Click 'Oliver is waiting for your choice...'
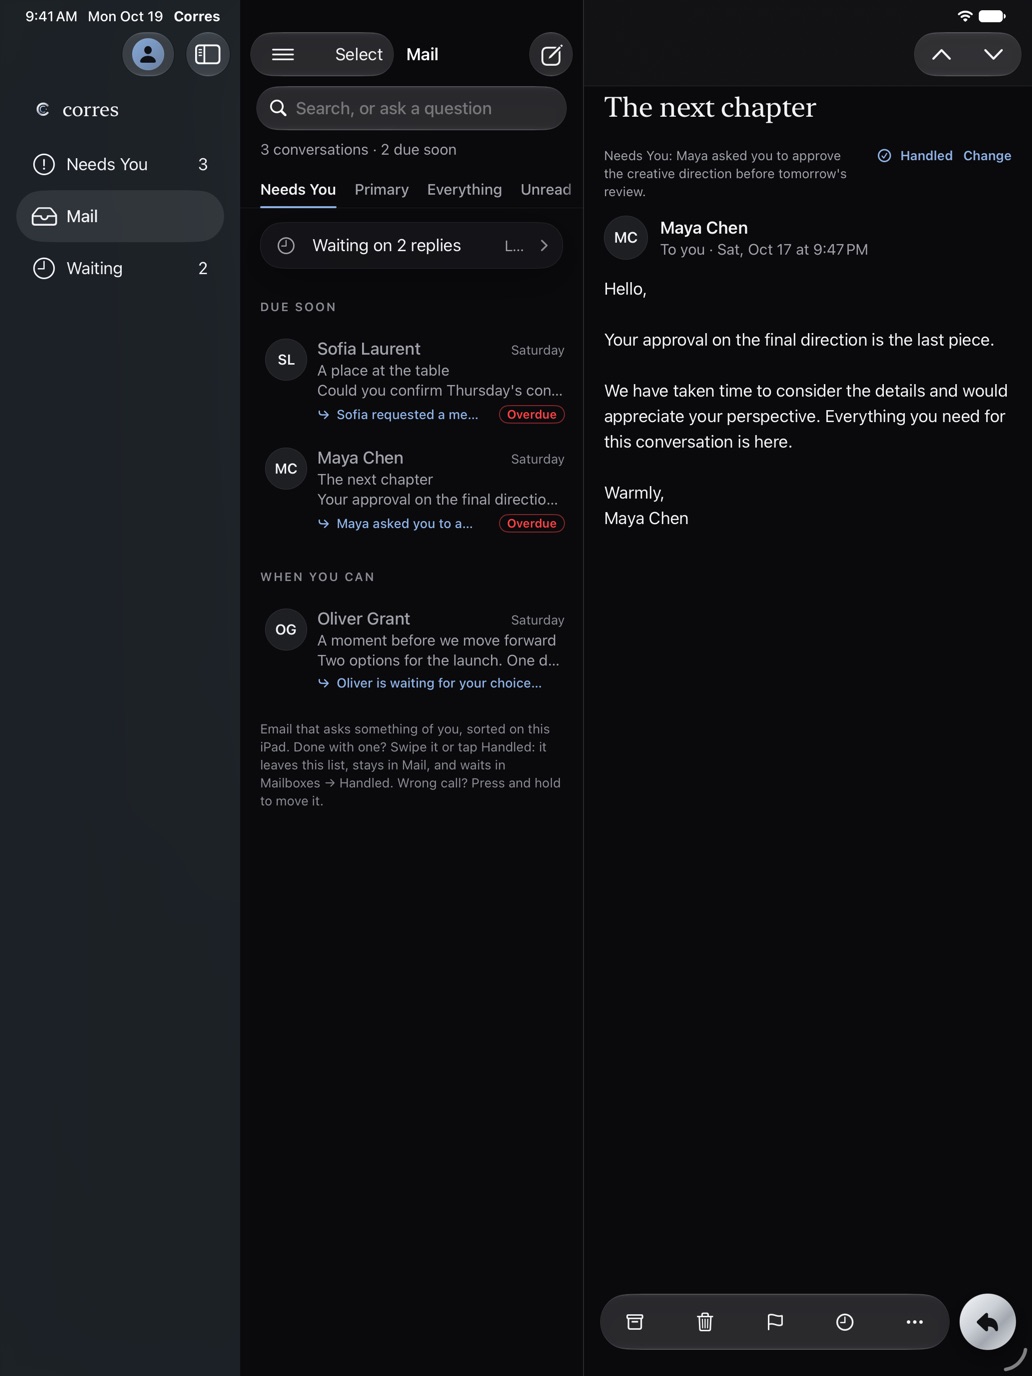This screenshot has height=1376, width=1032. 439,684
